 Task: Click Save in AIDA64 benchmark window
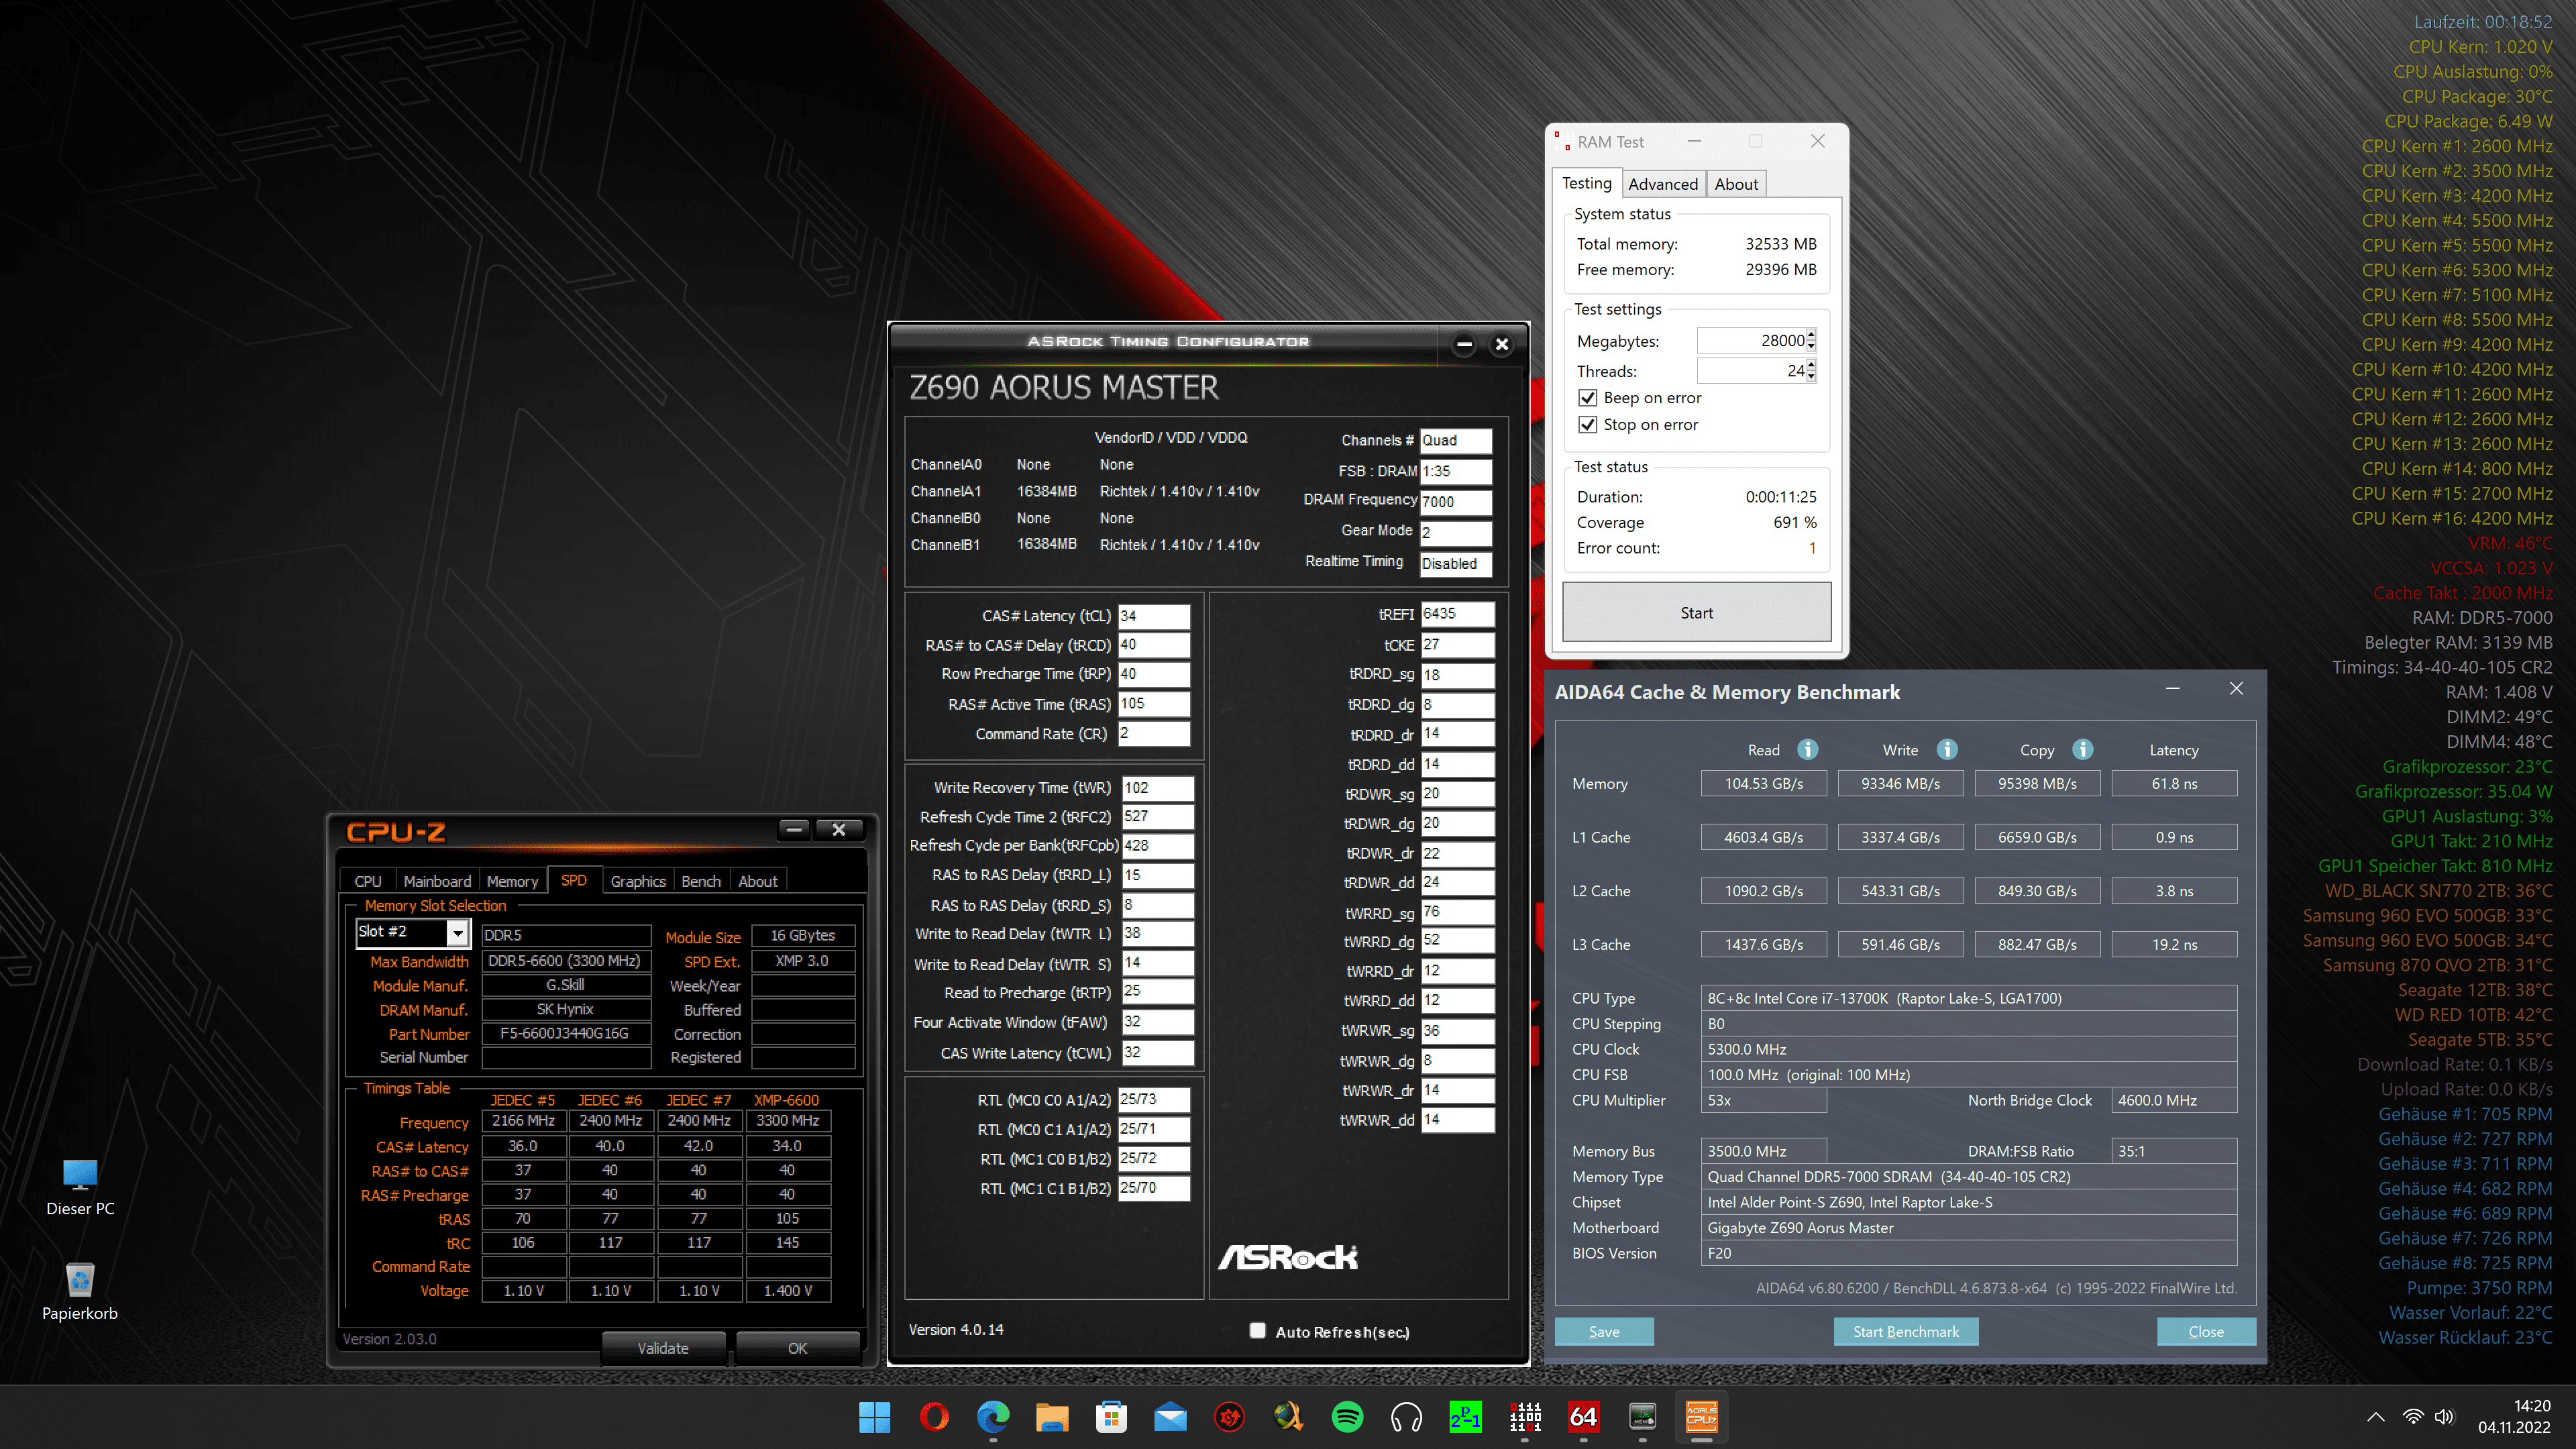(x=1604, y=1331)
